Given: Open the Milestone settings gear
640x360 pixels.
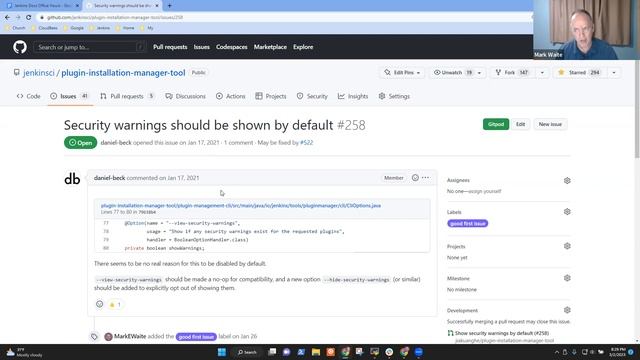Looking at the screenshot, I should 567,278.
